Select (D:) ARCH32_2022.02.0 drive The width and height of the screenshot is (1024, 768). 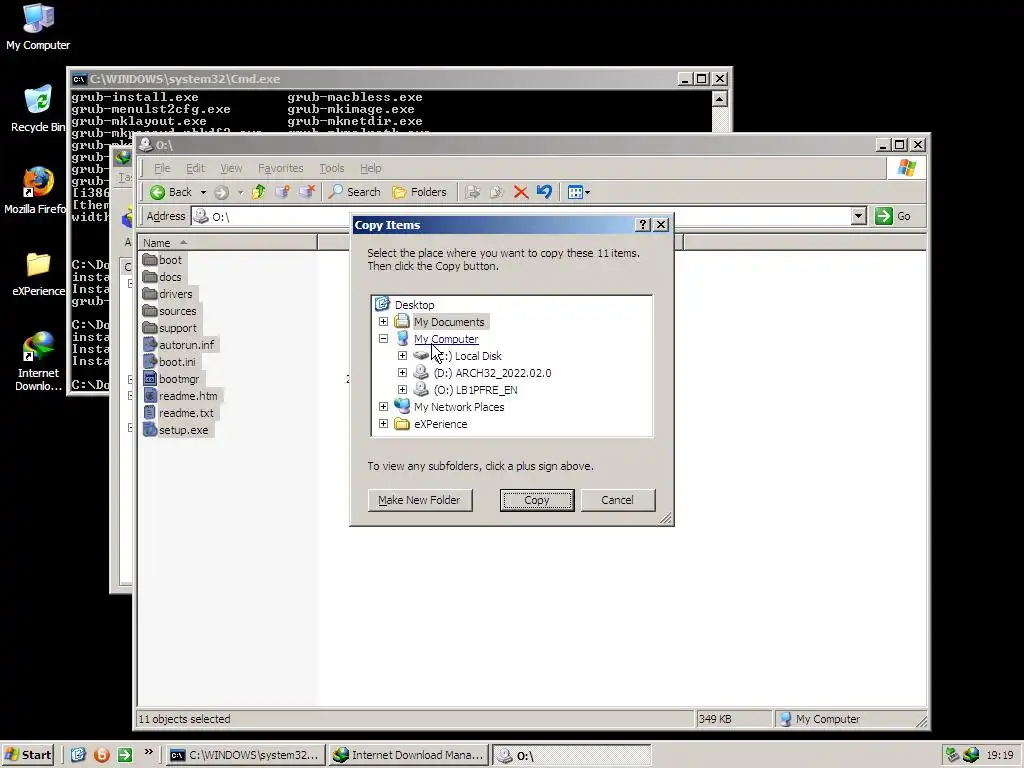tap(492, 373)
